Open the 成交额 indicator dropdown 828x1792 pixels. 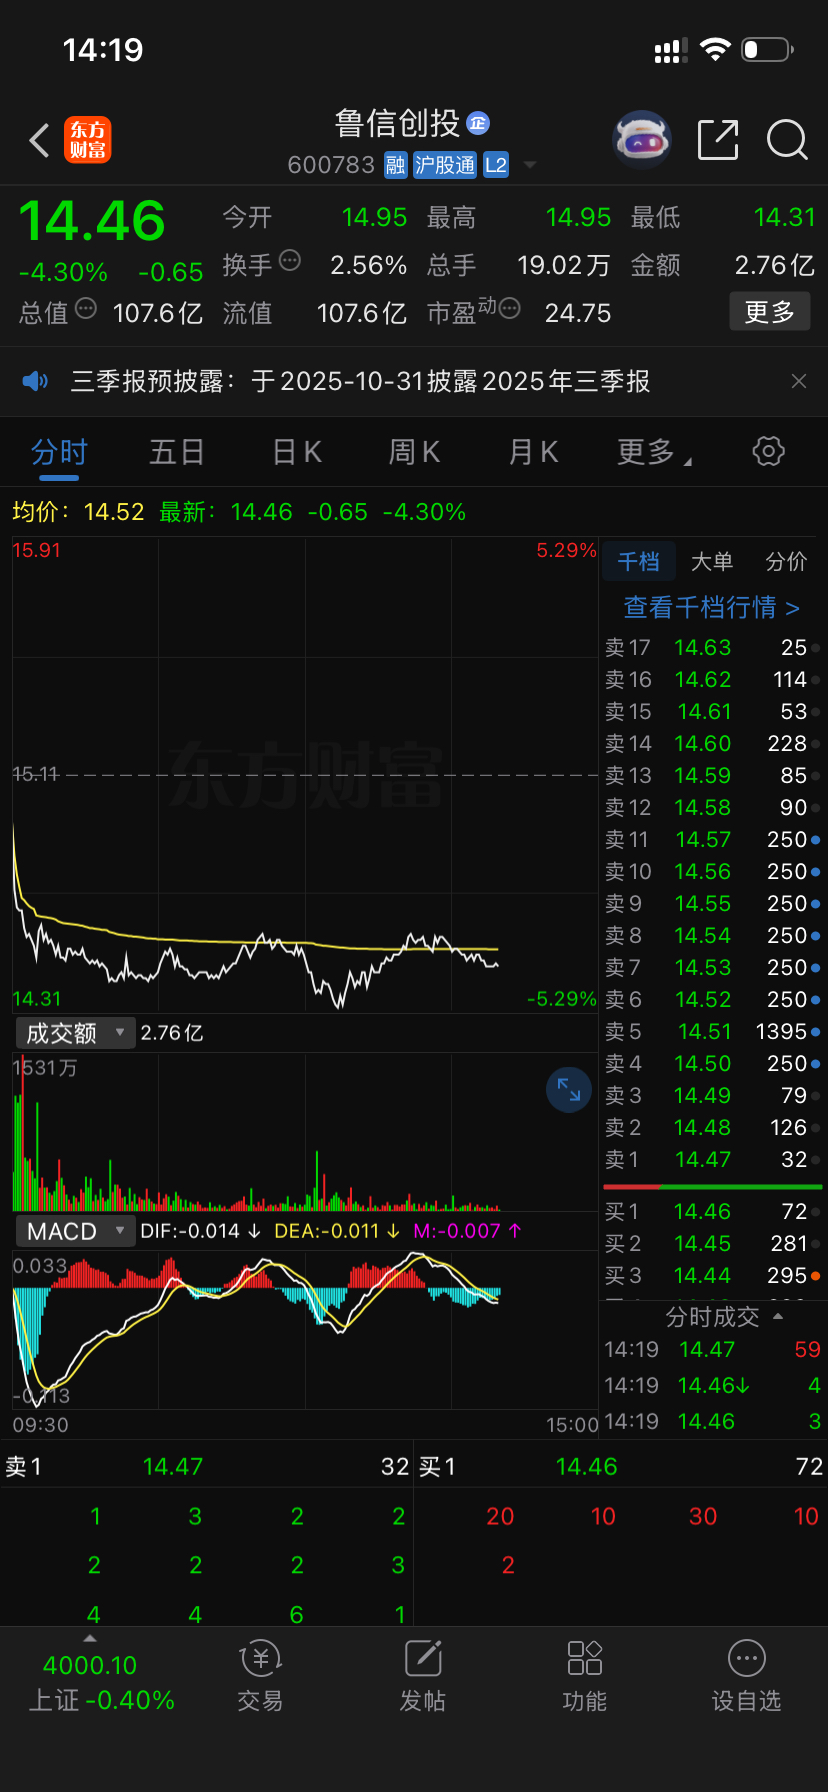click(x=75, y=1033)
